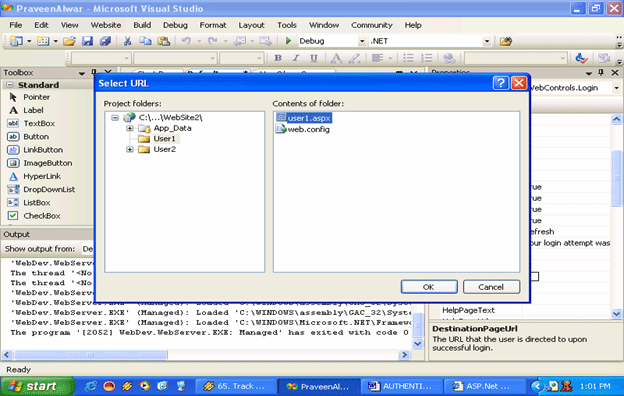The height and width of the screenshot is (396, 624).
Task: Click the Copy toolbar icon
Action: tap(145, 41)
